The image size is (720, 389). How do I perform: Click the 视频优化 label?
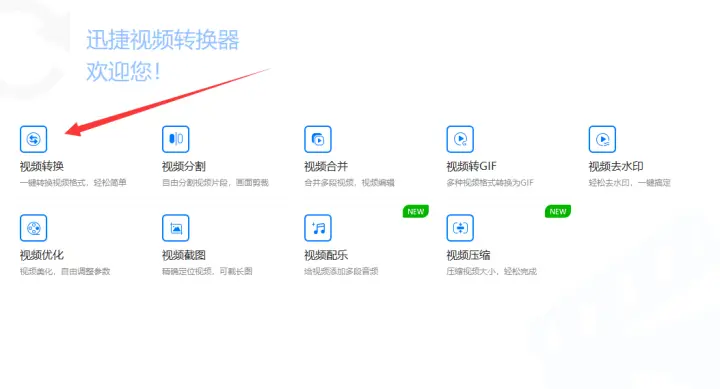pyautogui.click(x=42, y=255)
